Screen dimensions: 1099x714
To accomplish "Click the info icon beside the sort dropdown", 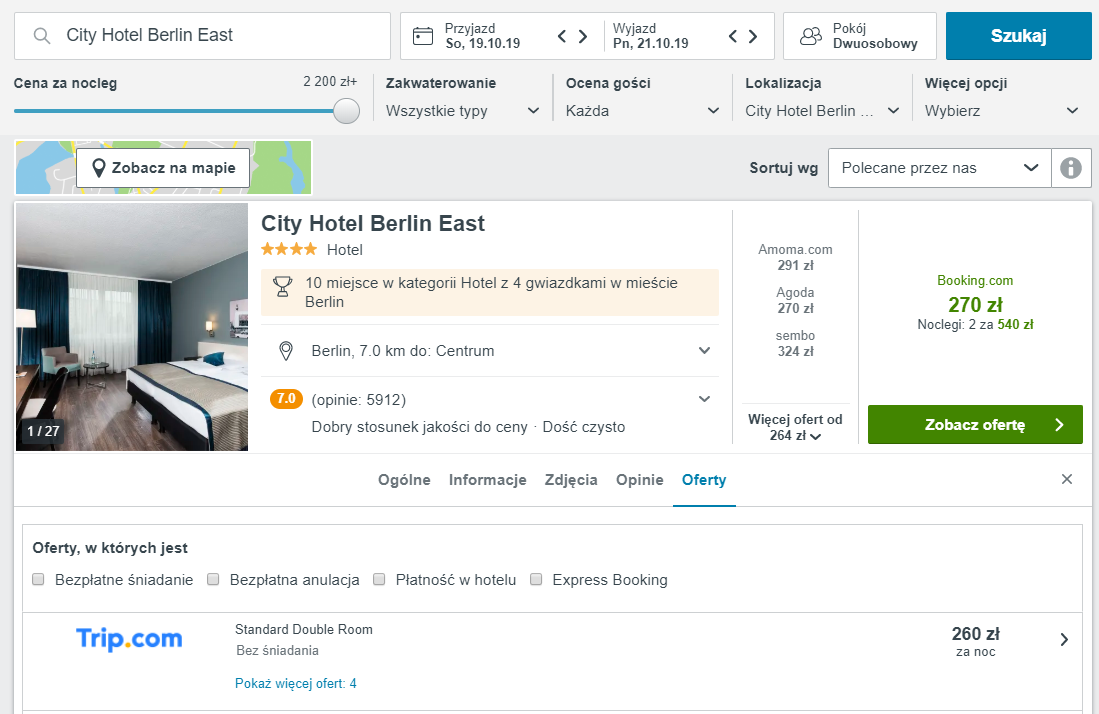I will (x=1071, y=167).
